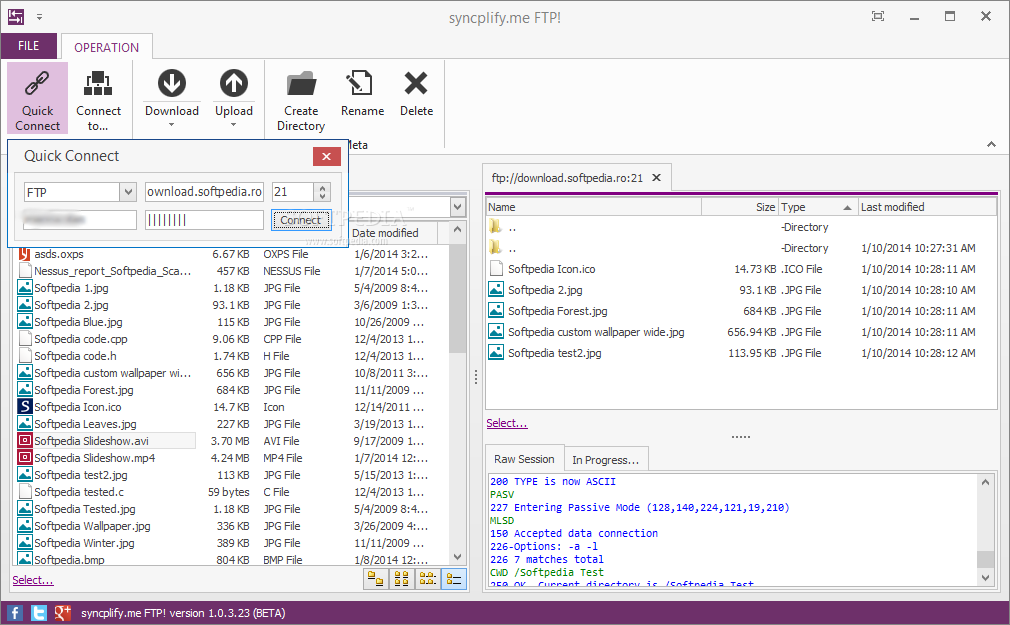Select Softpedia Winter.jpg in local list
Viewport: 1010px width, 625px height.
pyautogui.click(x=84, y=543)
